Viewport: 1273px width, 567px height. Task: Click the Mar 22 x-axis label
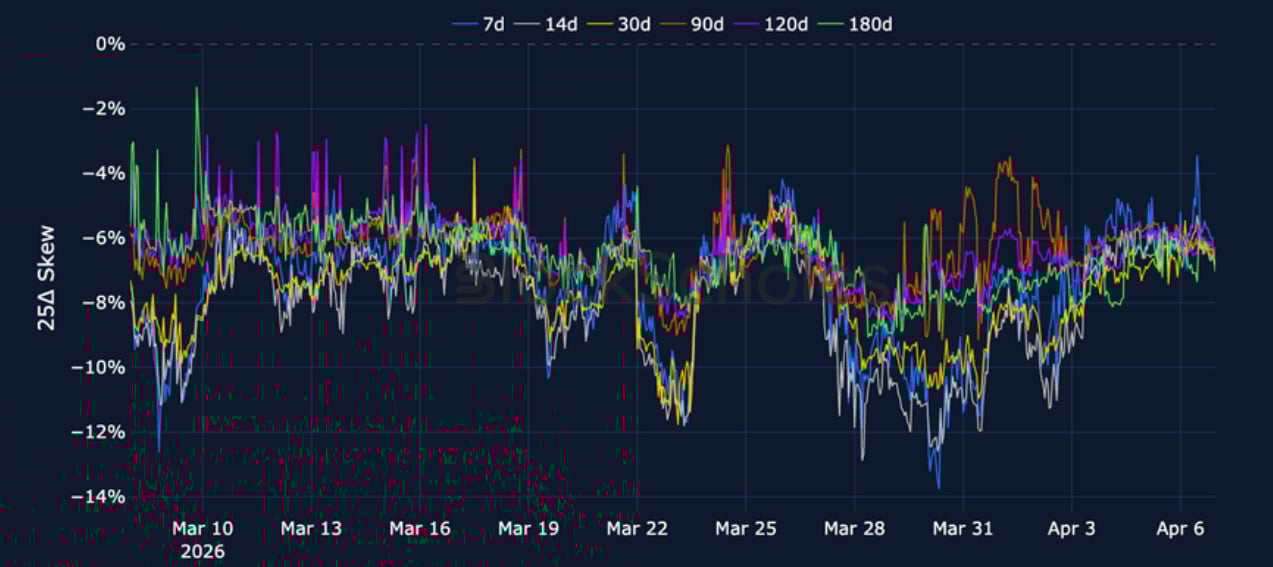coord(638,528)
